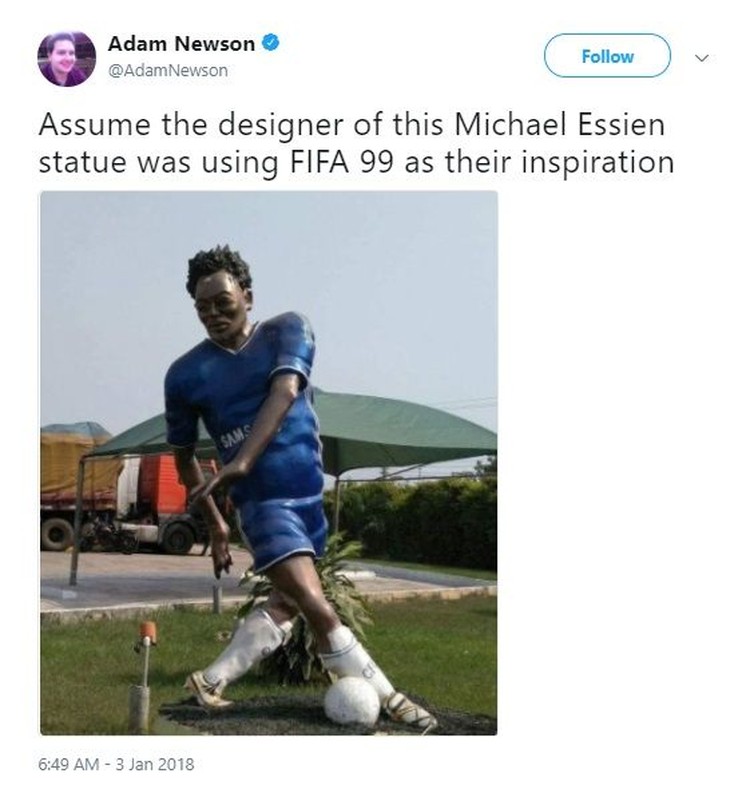The image size is (750, 785).
Task: Open the 6:49 AM tweet timestamp
Action: click(69, 764)
